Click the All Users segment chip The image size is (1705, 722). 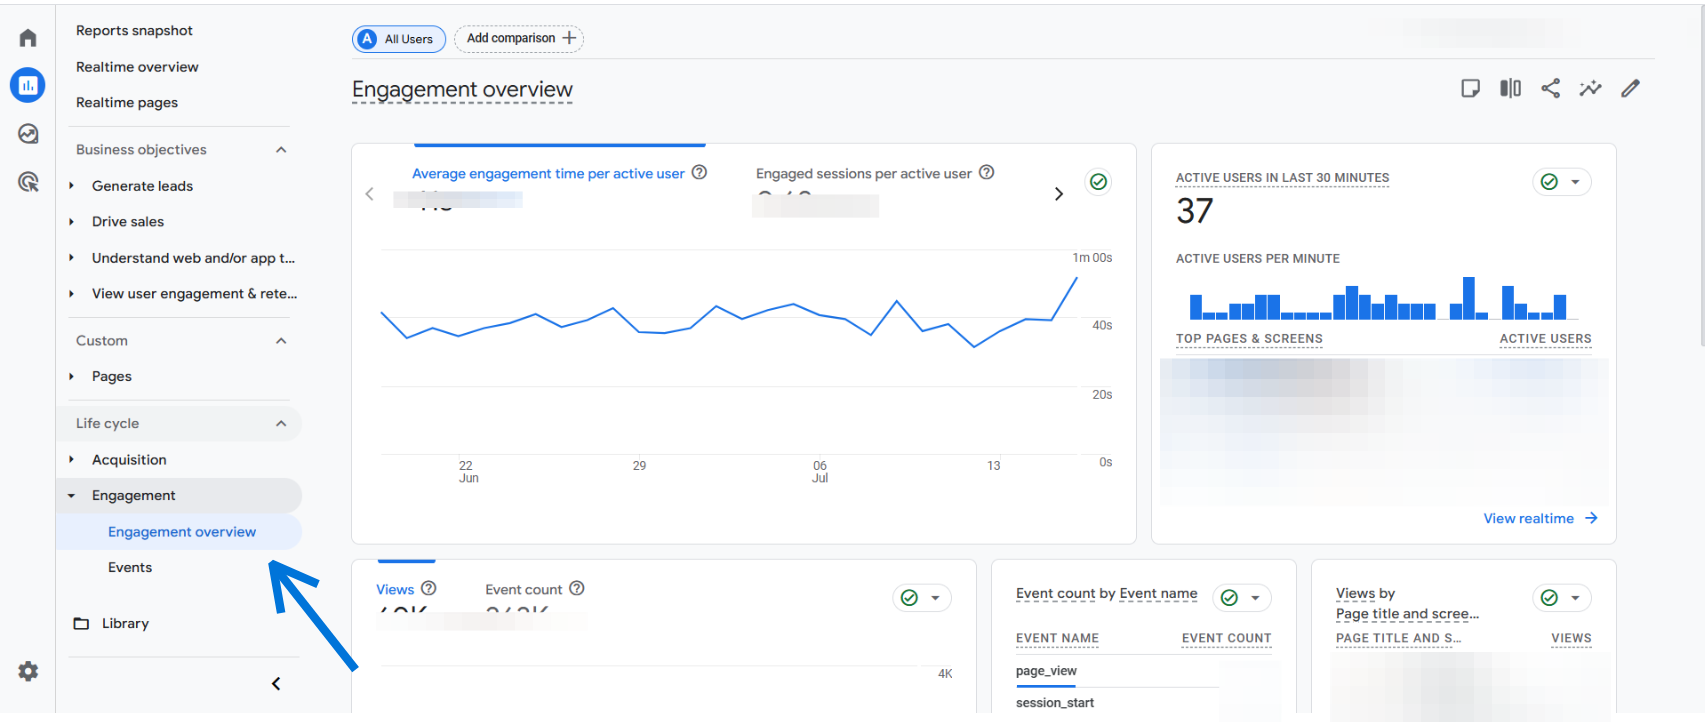click(399, 39)
